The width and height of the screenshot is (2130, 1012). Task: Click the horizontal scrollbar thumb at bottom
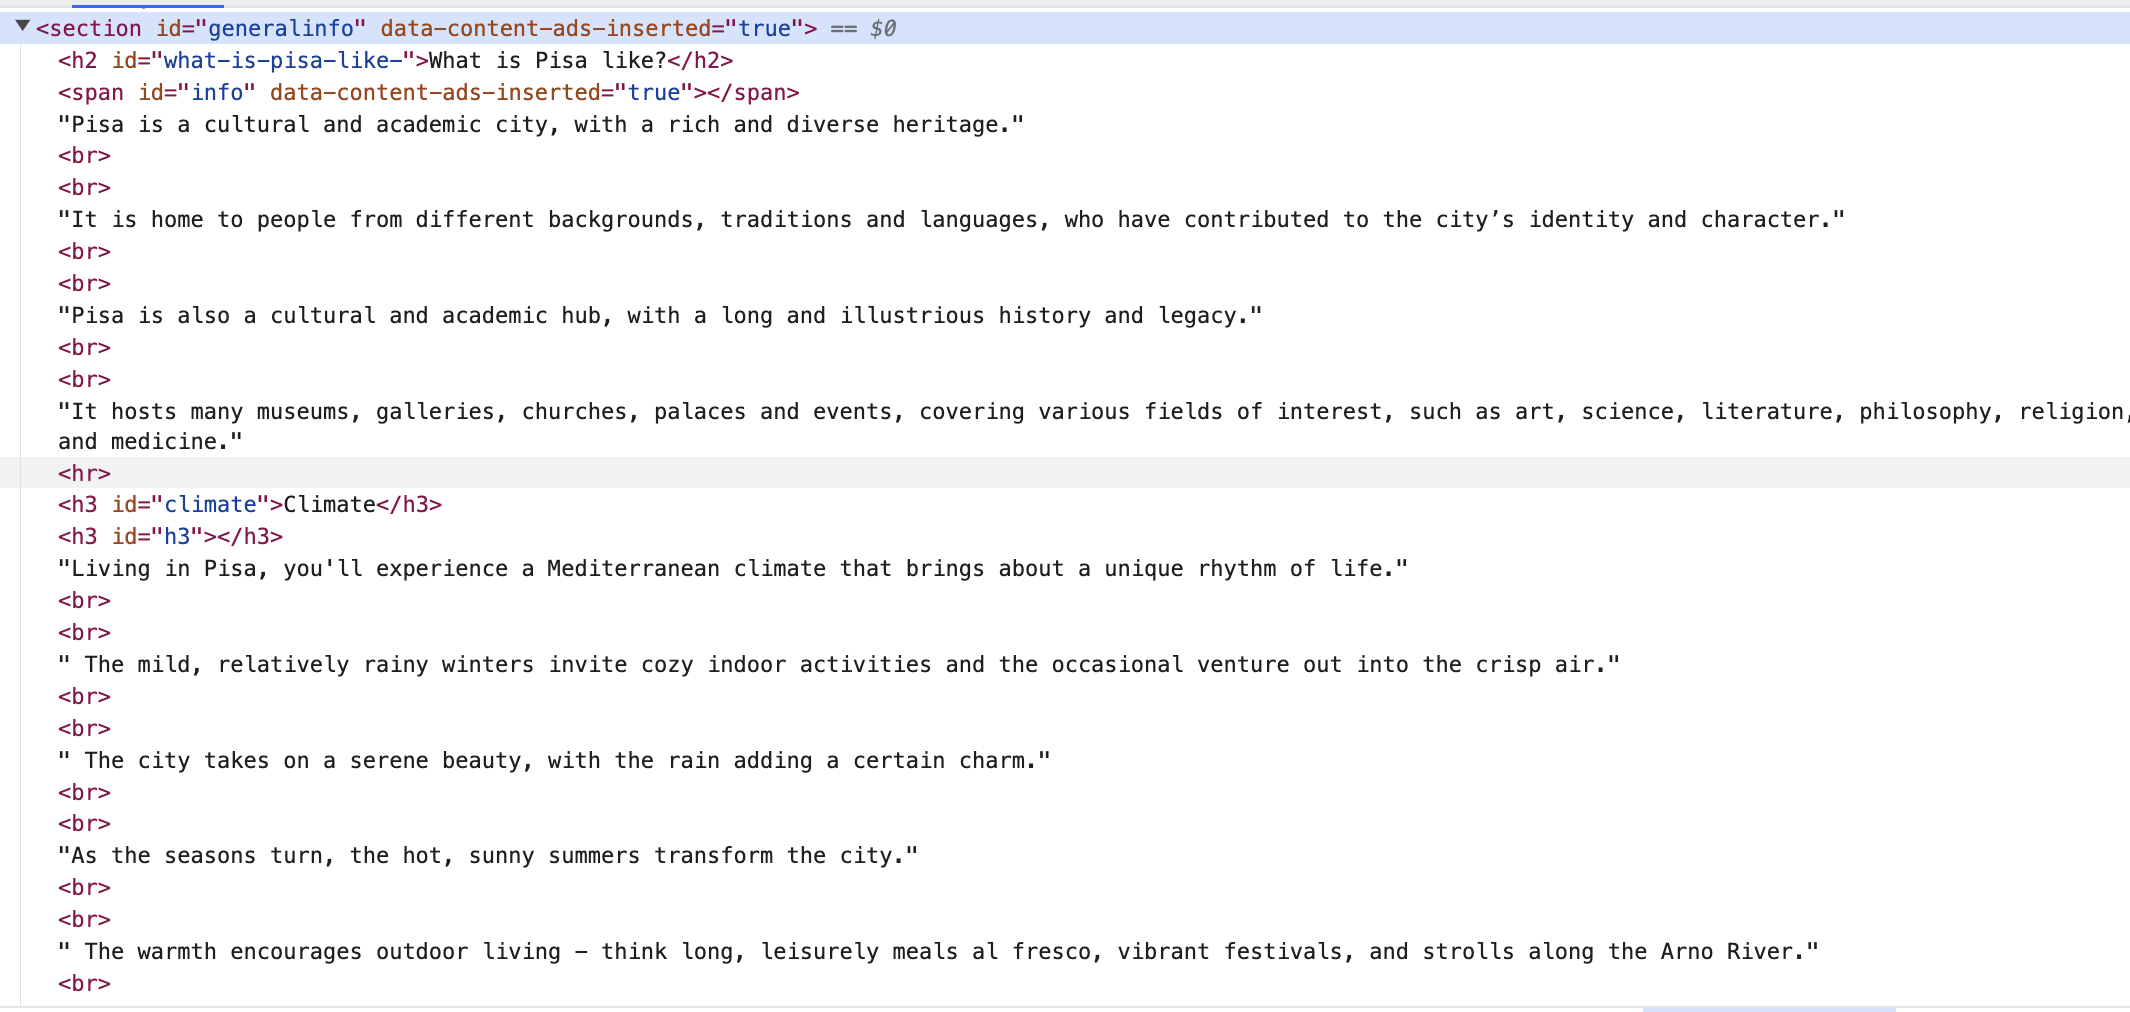(x=1768, y=1009)
